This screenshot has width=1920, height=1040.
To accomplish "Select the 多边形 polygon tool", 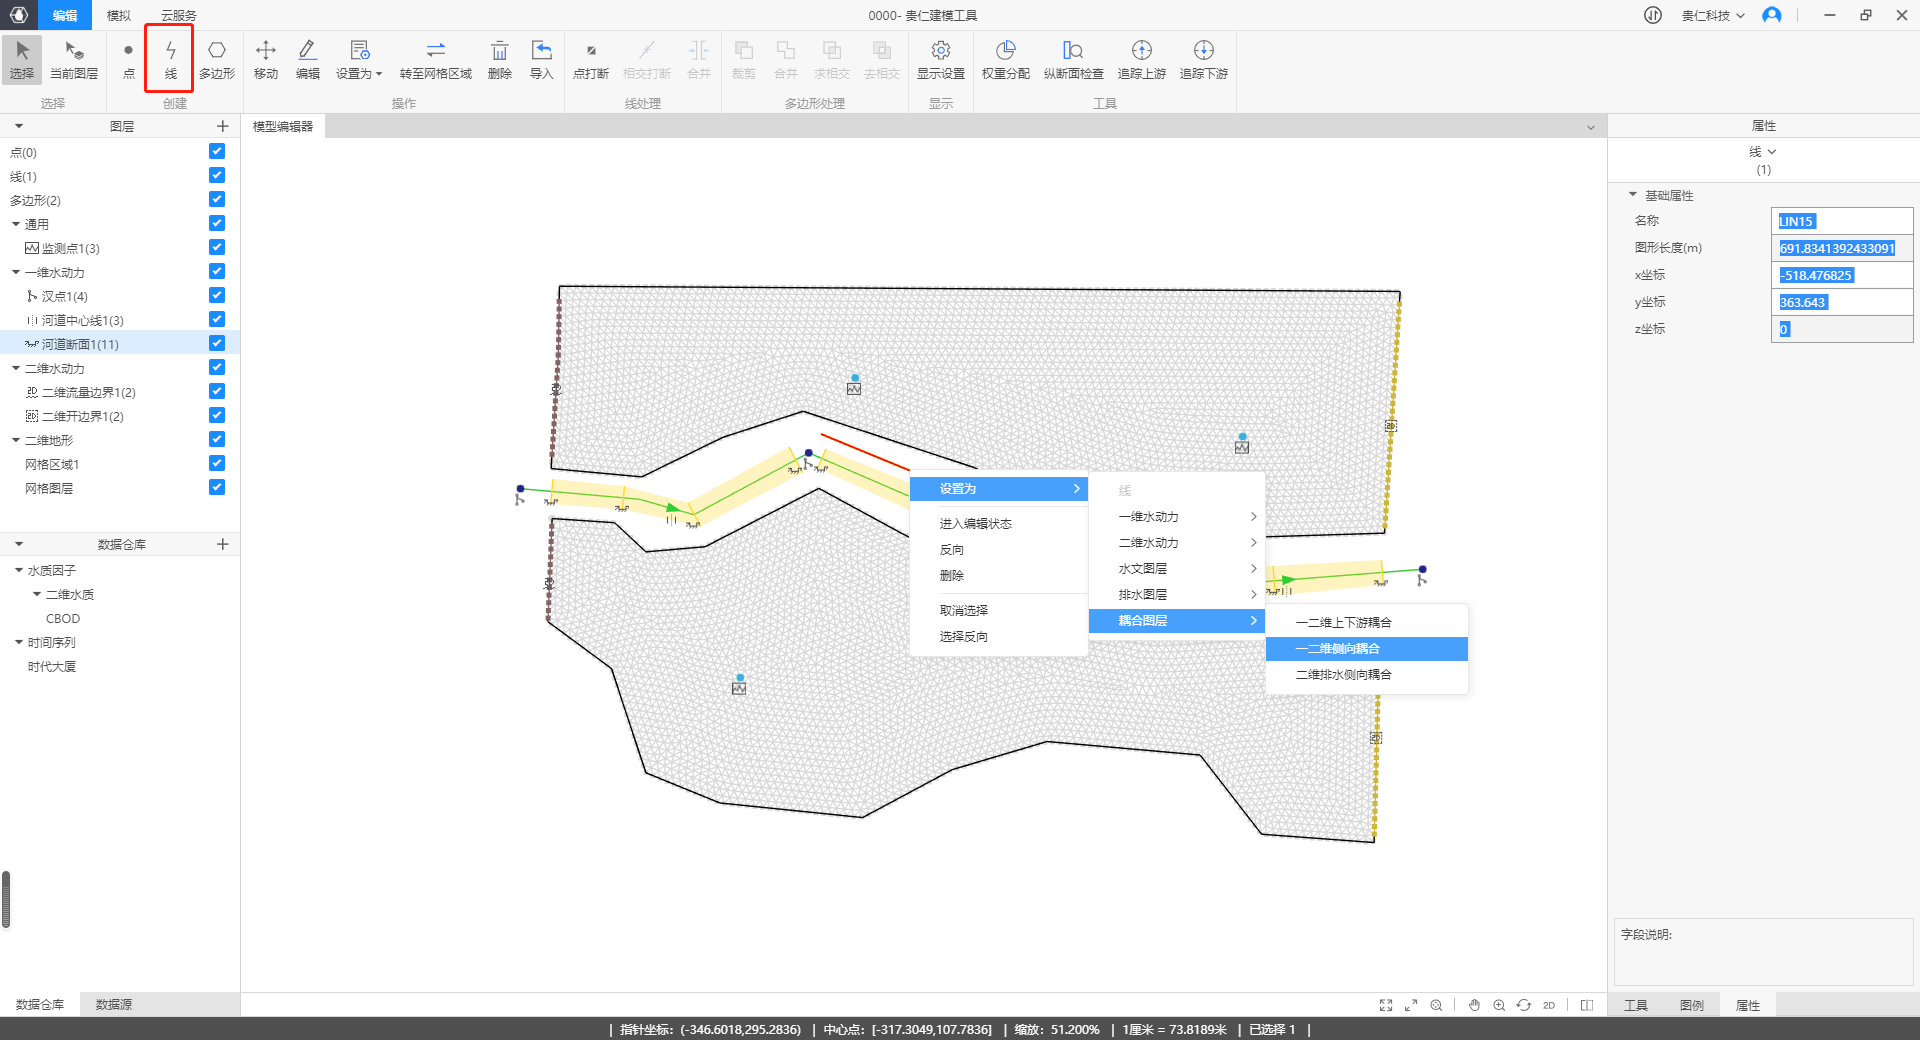I will (216, 59).
